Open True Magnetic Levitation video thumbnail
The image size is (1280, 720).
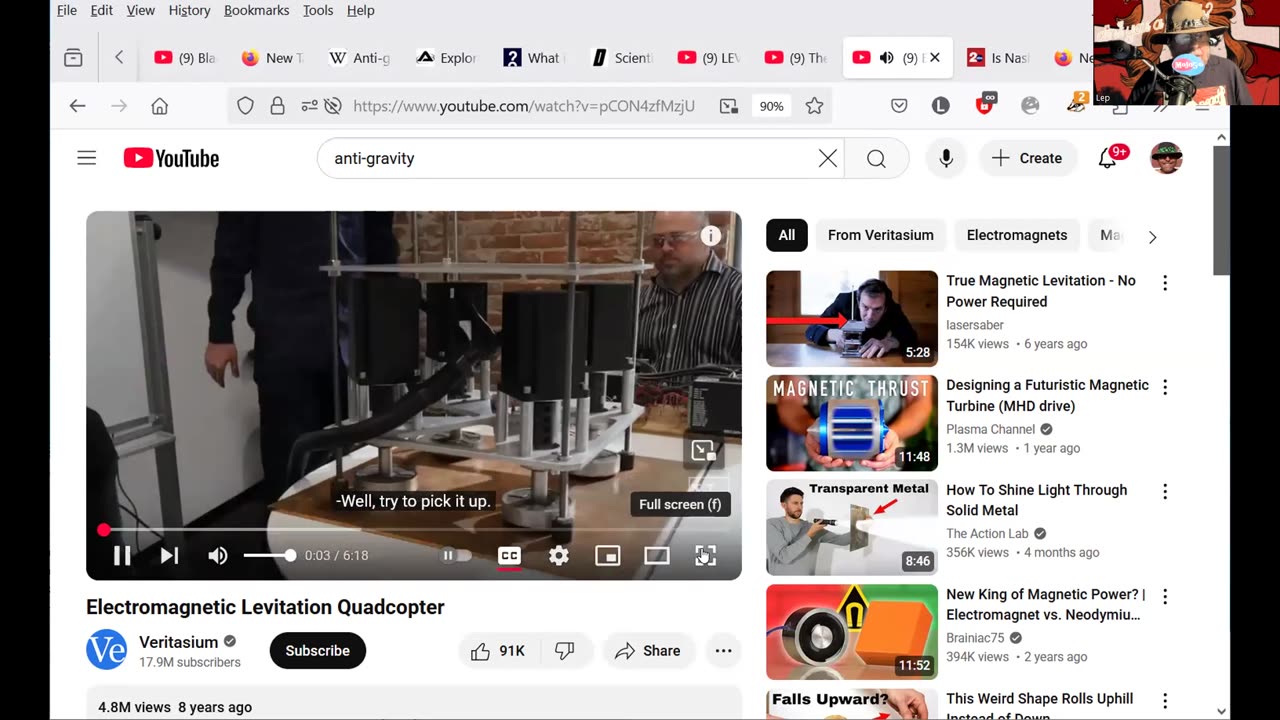point(852,319)
